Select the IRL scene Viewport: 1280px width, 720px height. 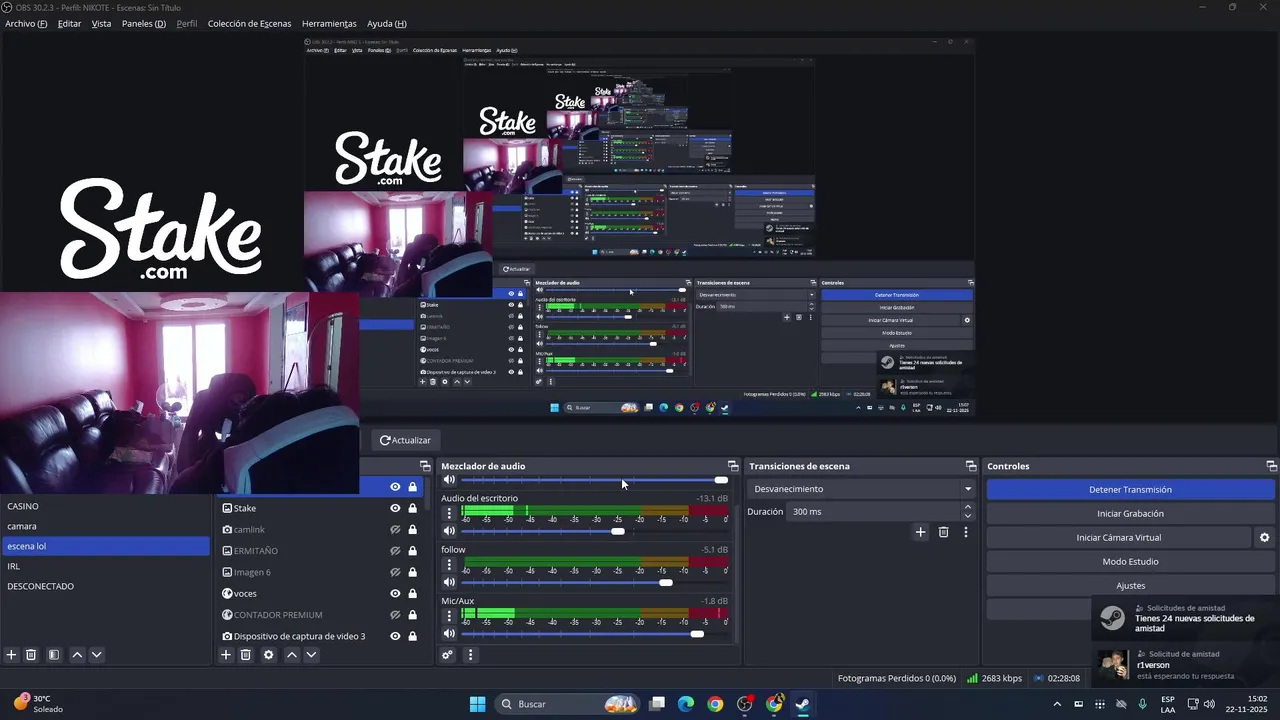(x=105, y=566)
